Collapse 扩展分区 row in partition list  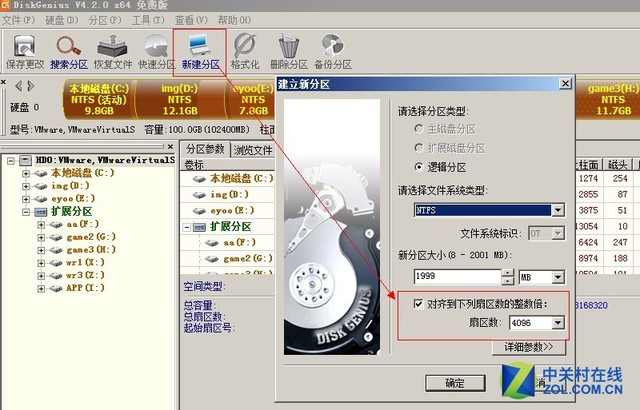pos(187,227)
